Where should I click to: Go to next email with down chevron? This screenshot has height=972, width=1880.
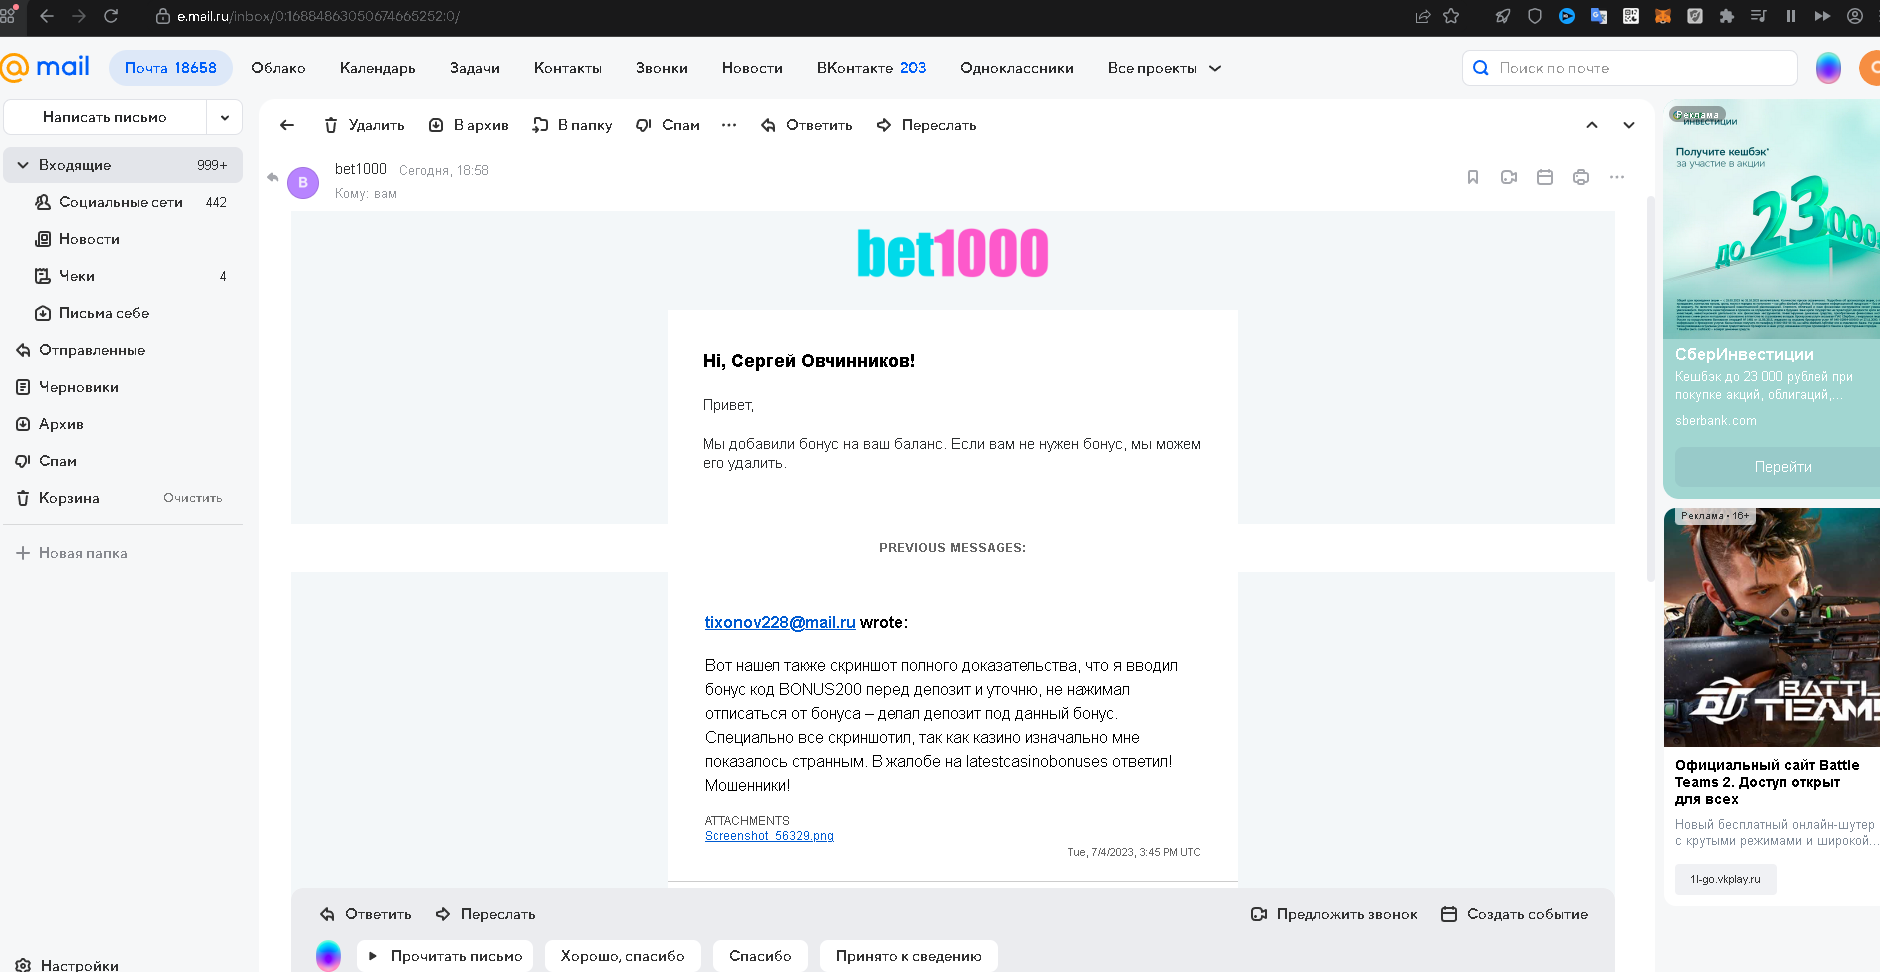click(x=1629, y=125)
